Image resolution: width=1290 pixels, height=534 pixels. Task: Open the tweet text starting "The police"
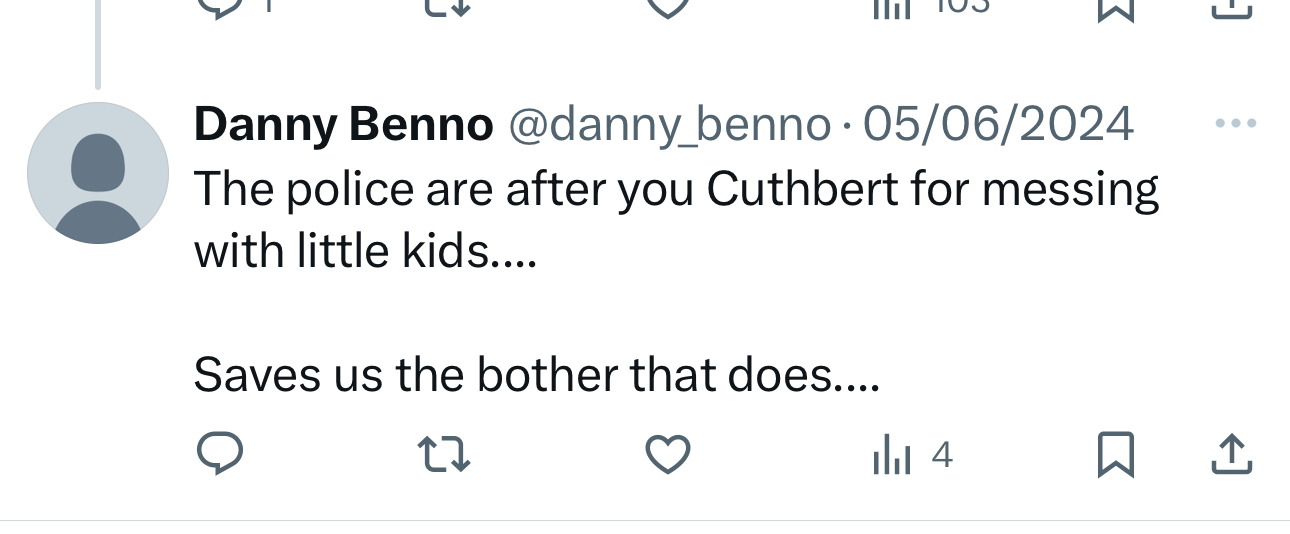point(675,188)
